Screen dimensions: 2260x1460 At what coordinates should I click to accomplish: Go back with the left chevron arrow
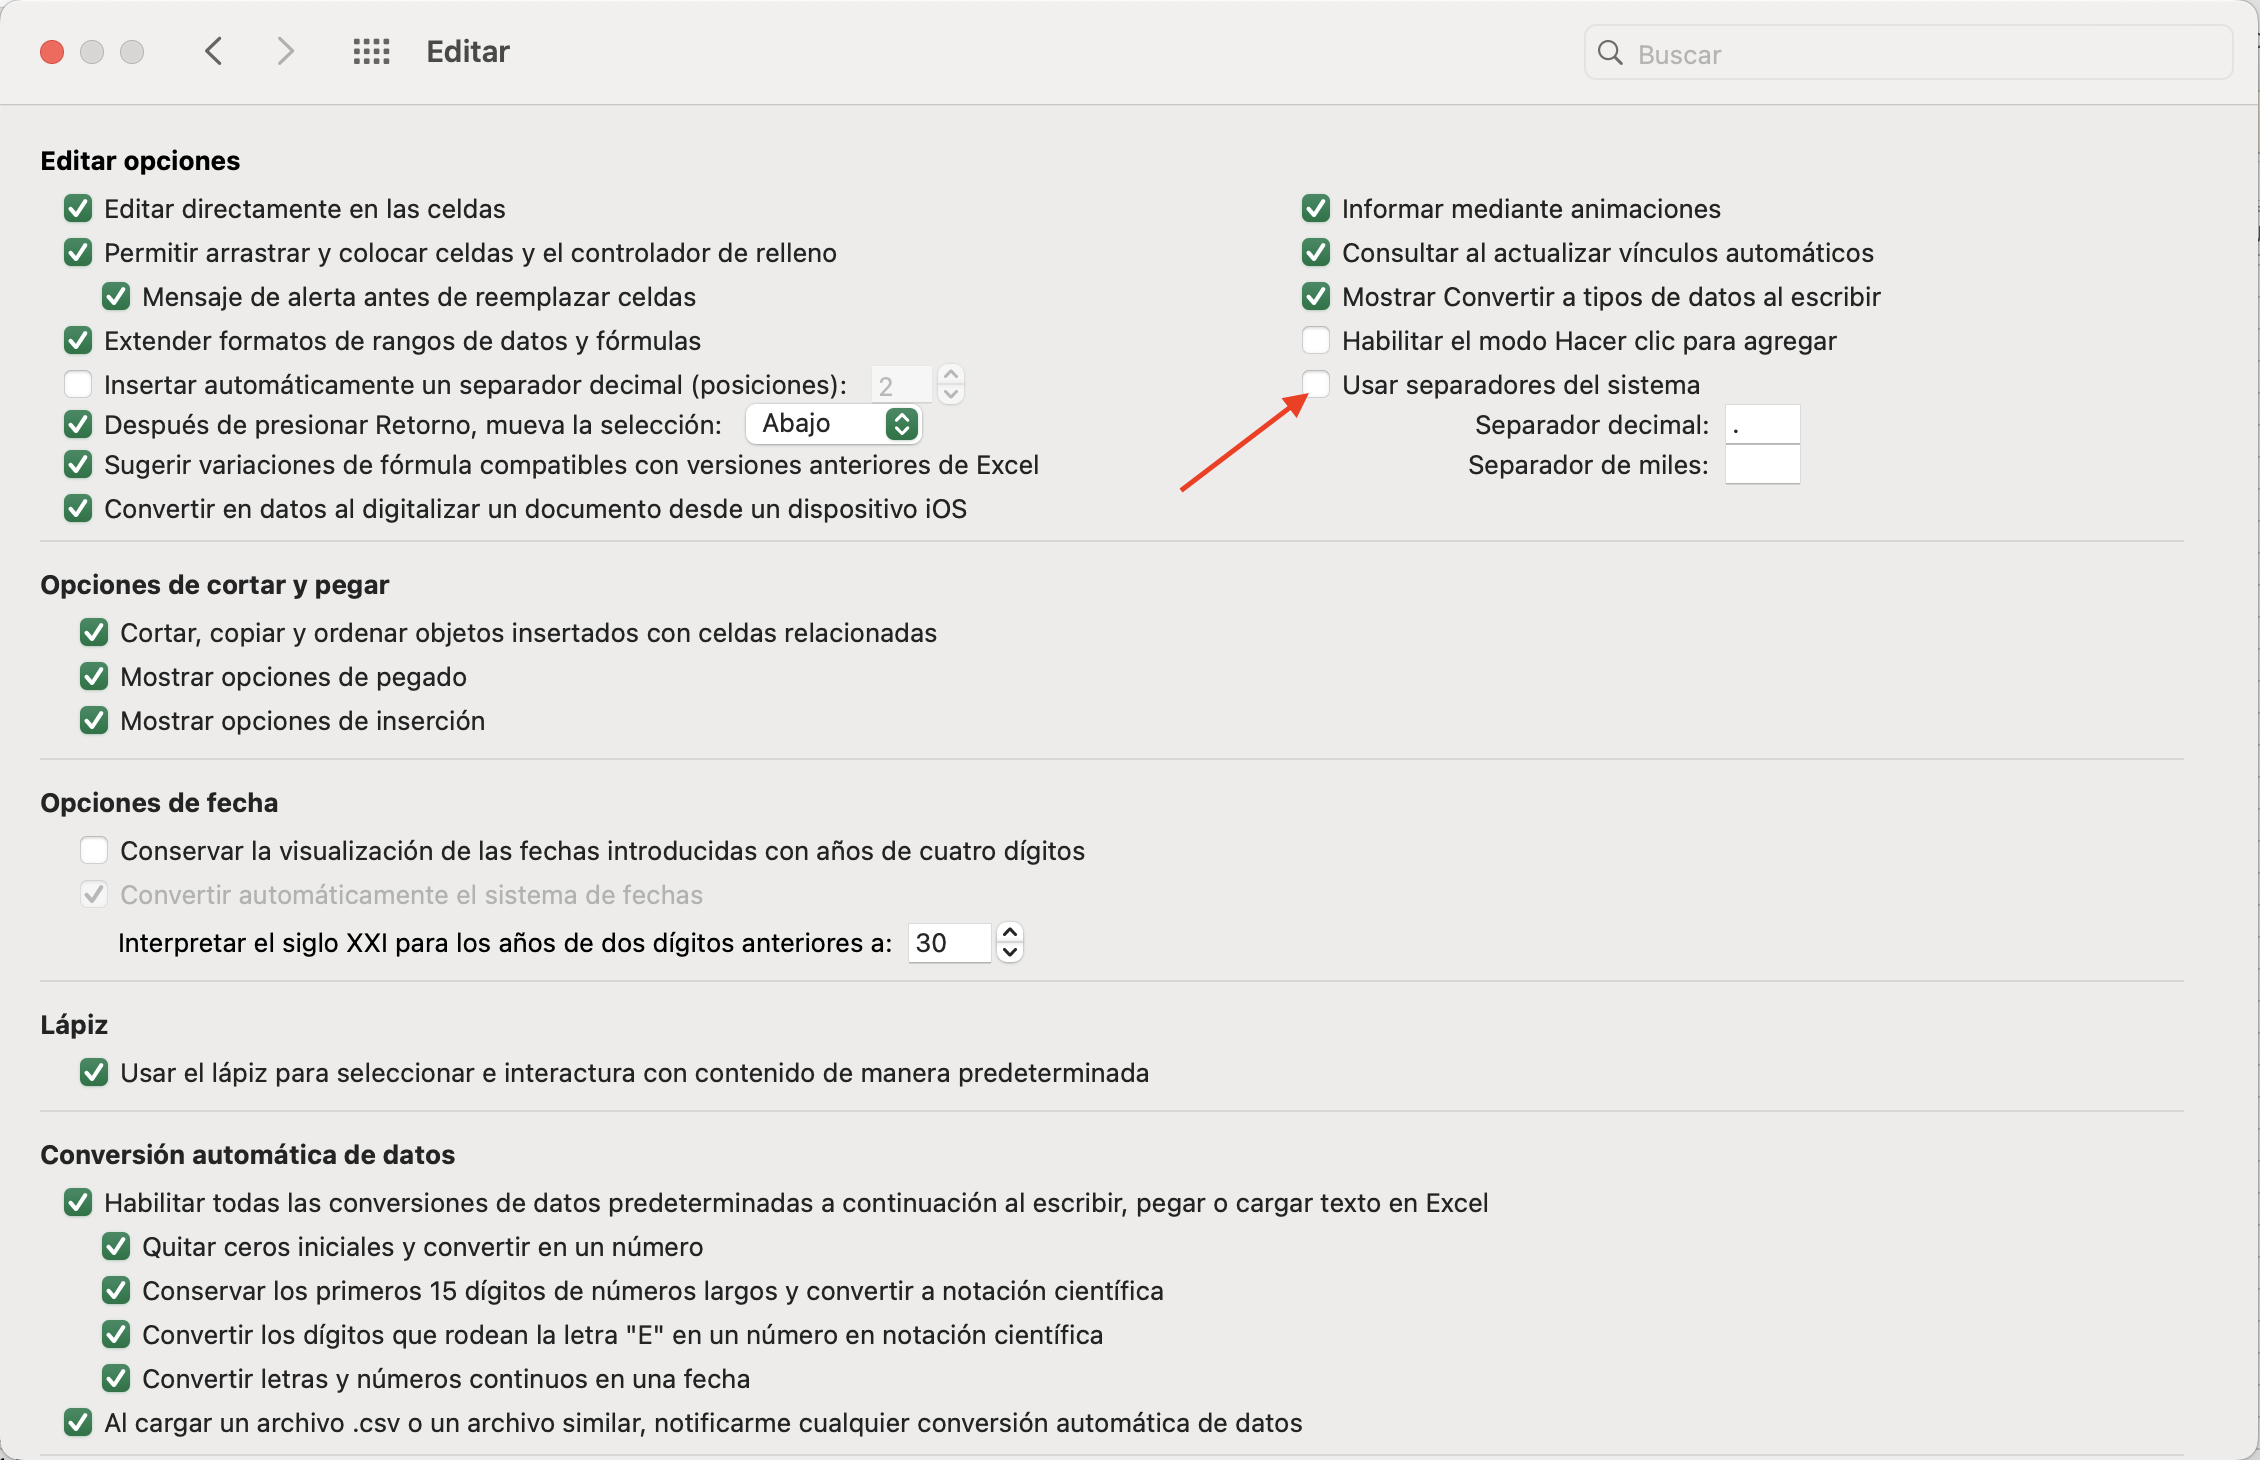pyautogui.click(x=213, y=51)
